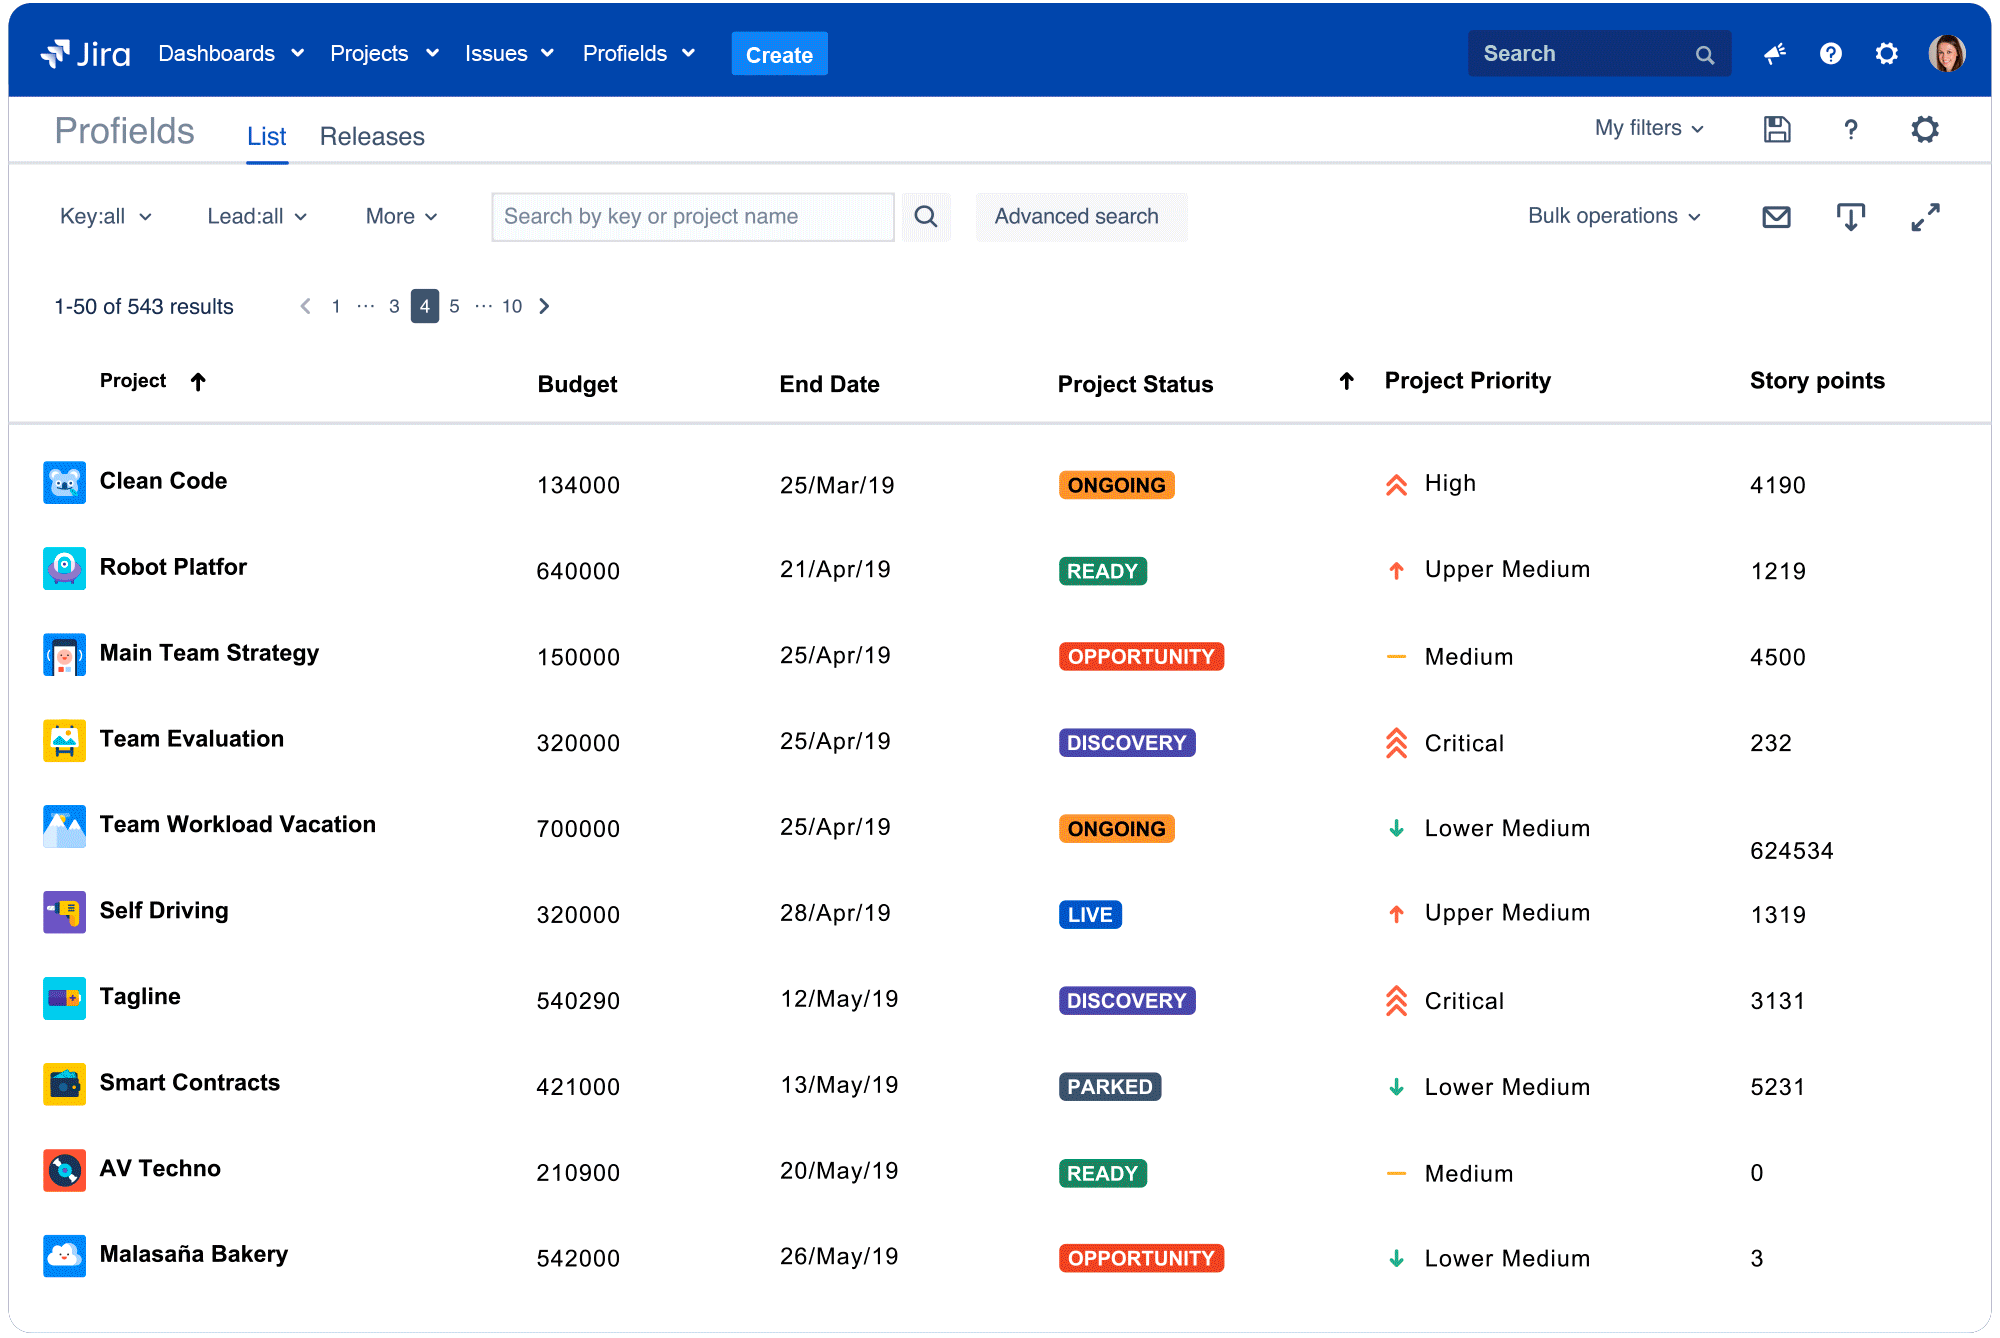Click the Malasaña Bakery project avatar
Screen dimensions: 2000x1338
(x=64, y=1257)
